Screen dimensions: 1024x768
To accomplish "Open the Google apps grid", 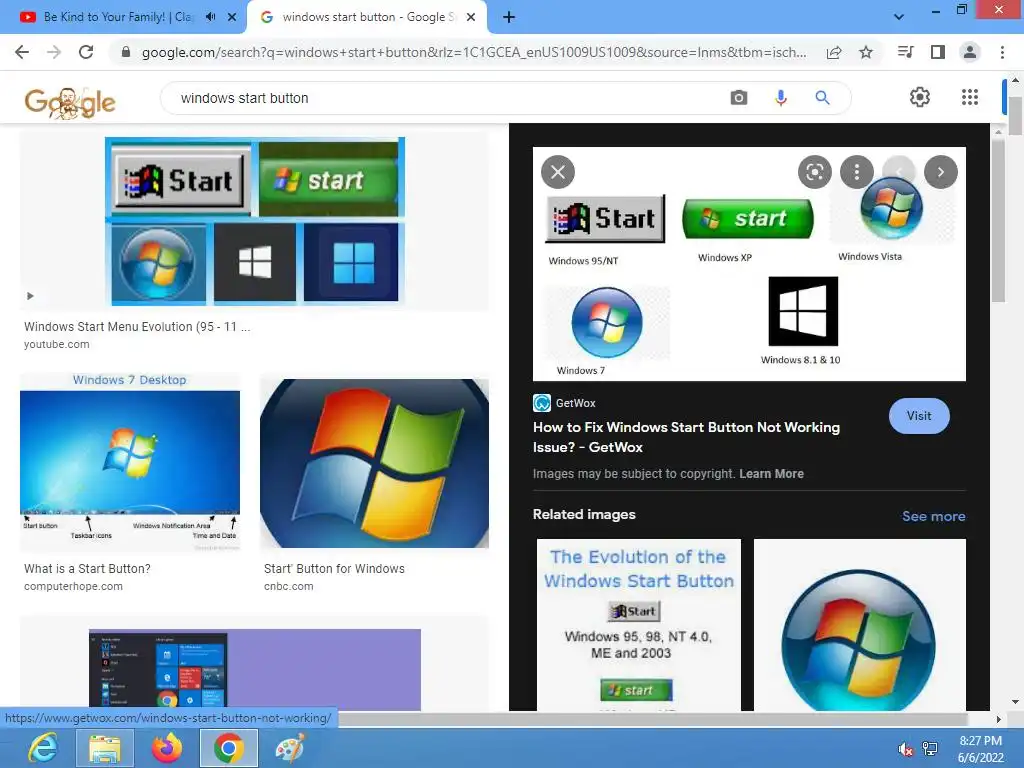I will point(970,97).
